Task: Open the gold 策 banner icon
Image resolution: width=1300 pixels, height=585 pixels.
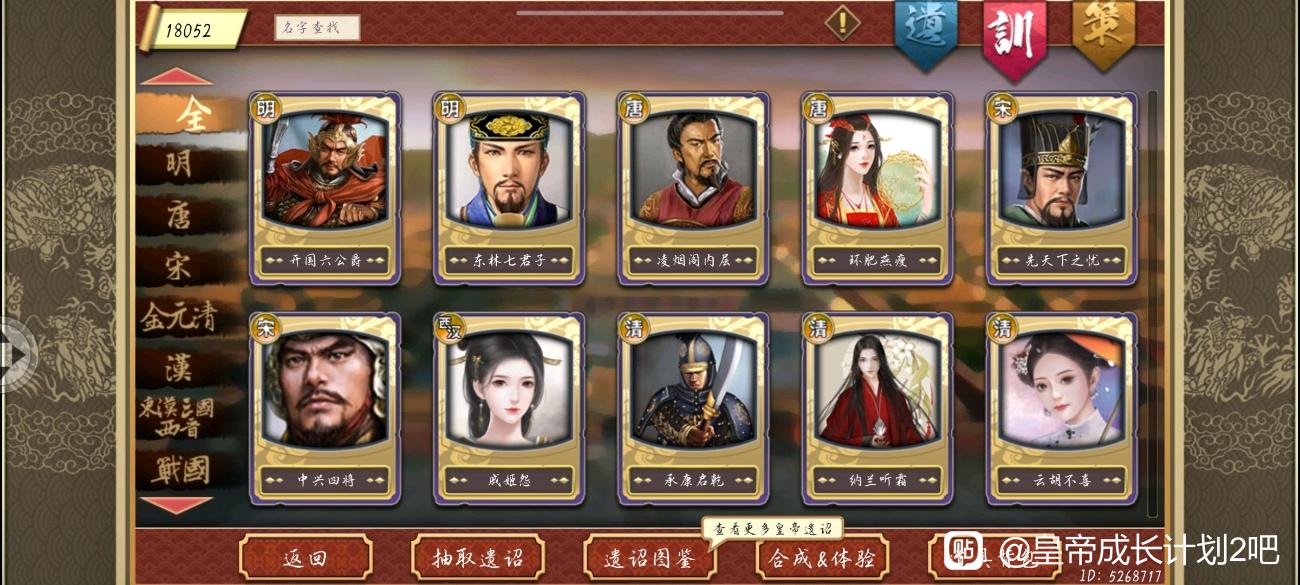Action: coord(1104,33)
